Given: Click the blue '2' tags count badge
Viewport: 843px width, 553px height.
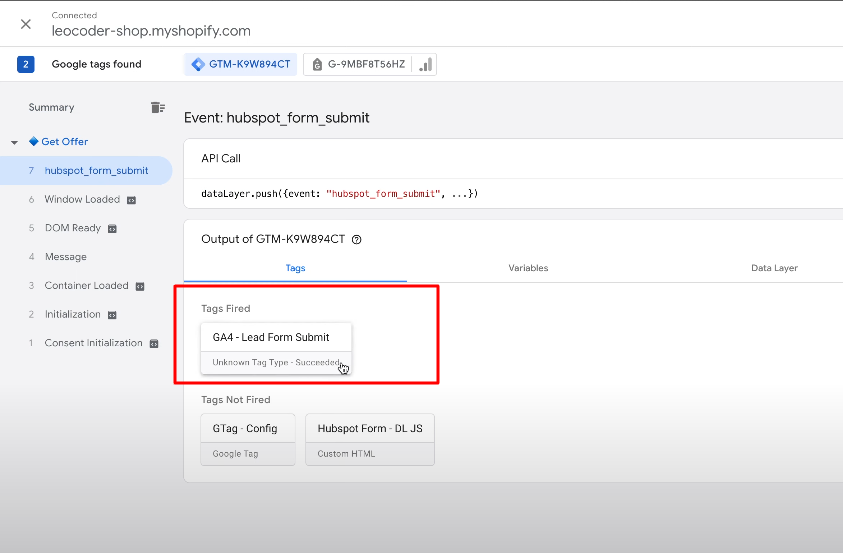Looking at the screenshot, I should click(x=25, y=64).
